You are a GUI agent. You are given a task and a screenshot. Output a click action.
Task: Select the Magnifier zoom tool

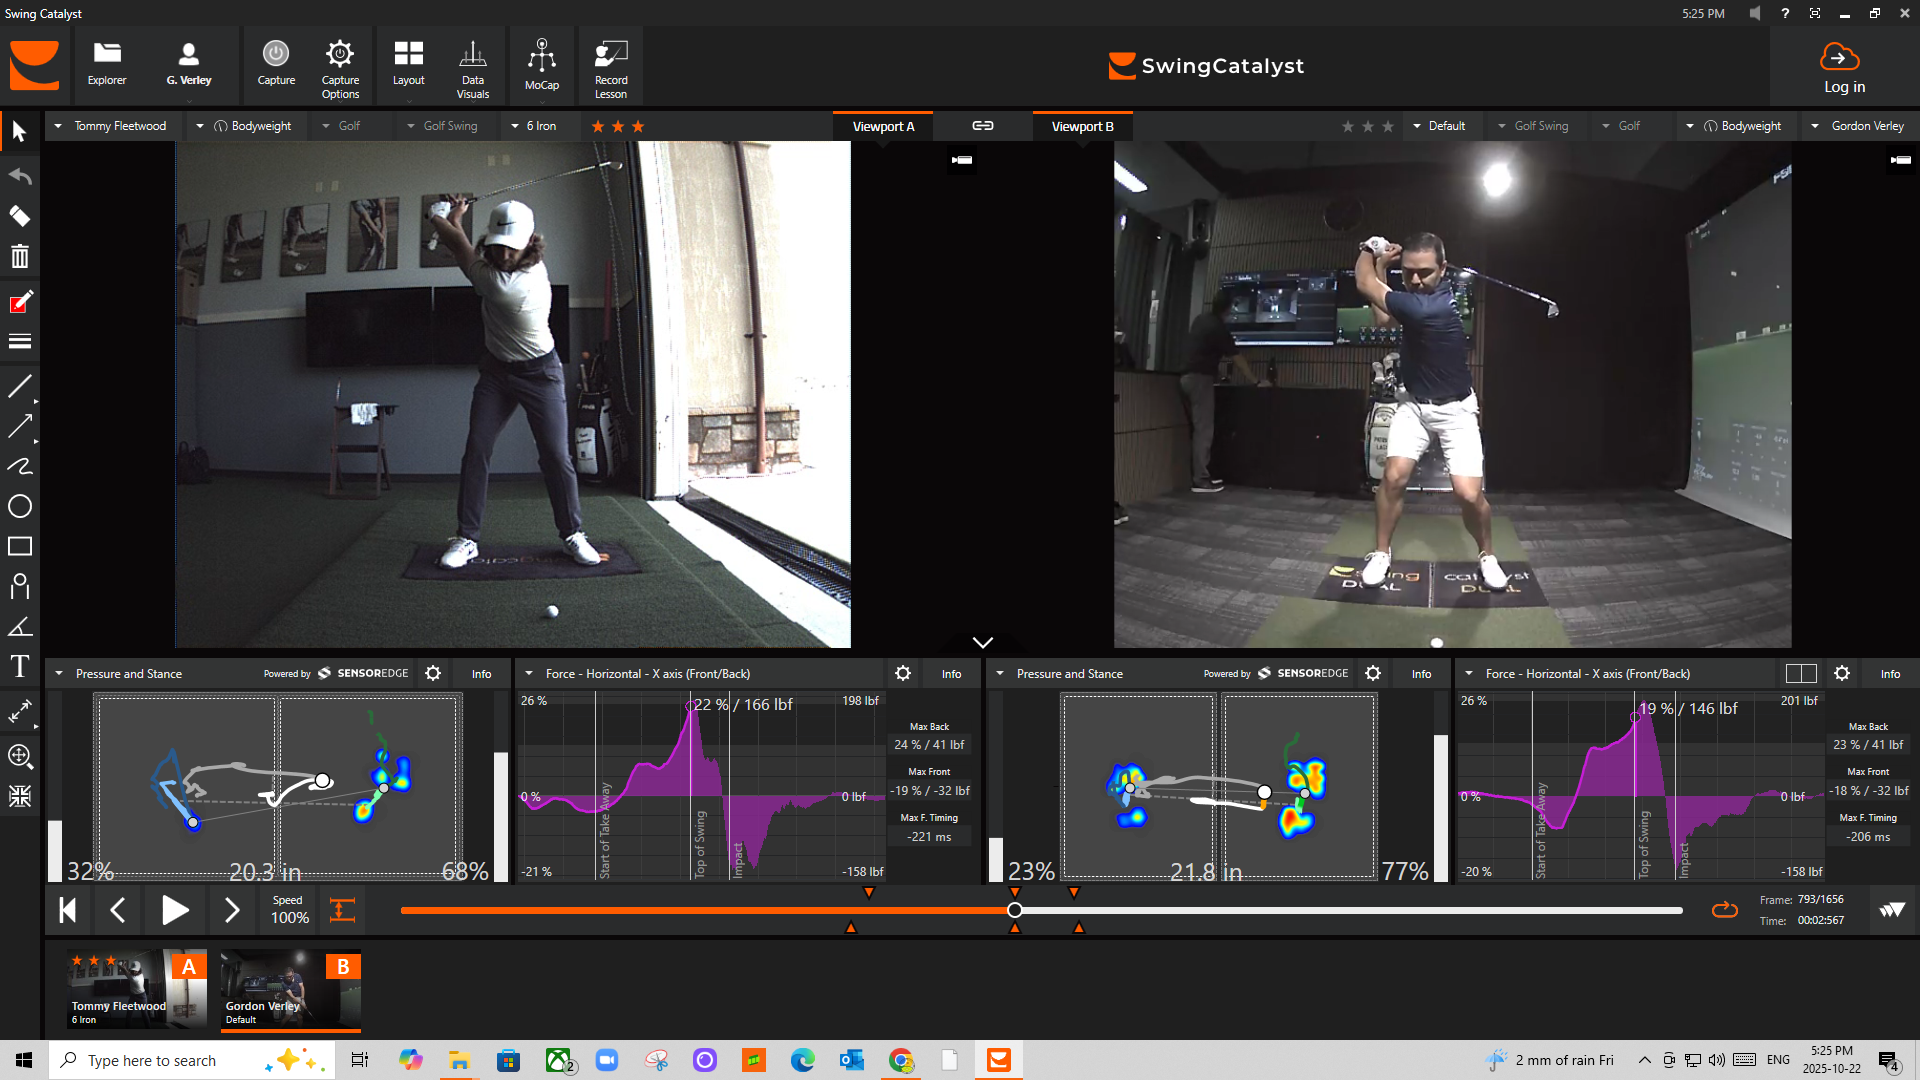click(20, 756)
